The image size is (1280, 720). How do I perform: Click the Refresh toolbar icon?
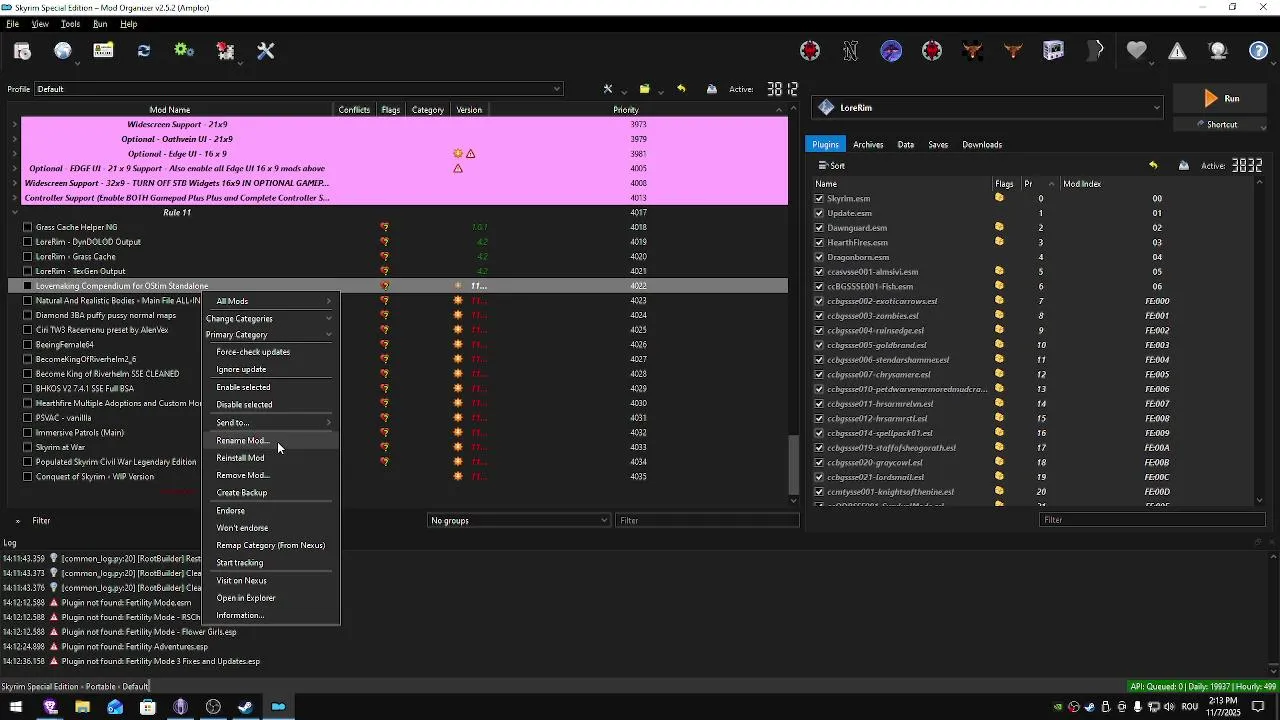tap(144, 51)
